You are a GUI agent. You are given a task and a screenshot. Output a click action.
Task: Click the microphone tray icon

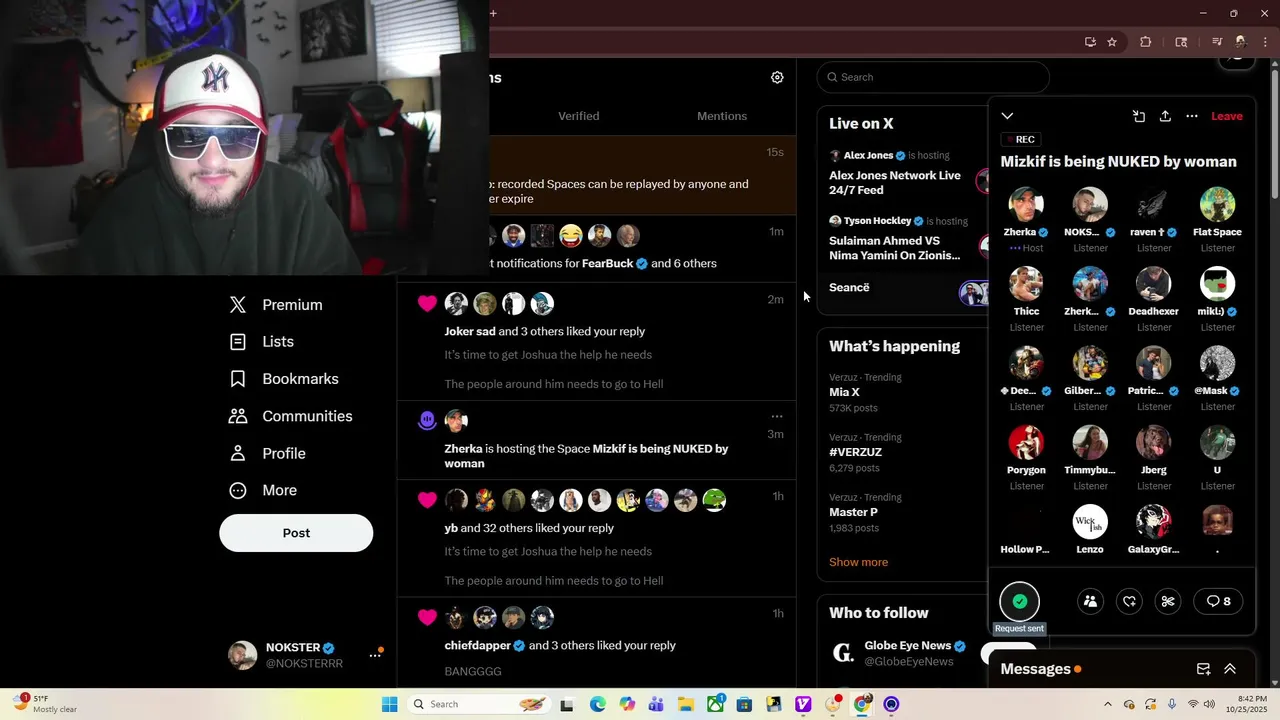(x=1172, y=704)
